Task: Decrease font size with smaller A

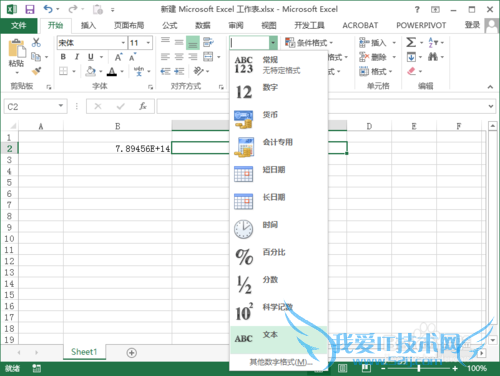Action: click(x=133, y=57)
